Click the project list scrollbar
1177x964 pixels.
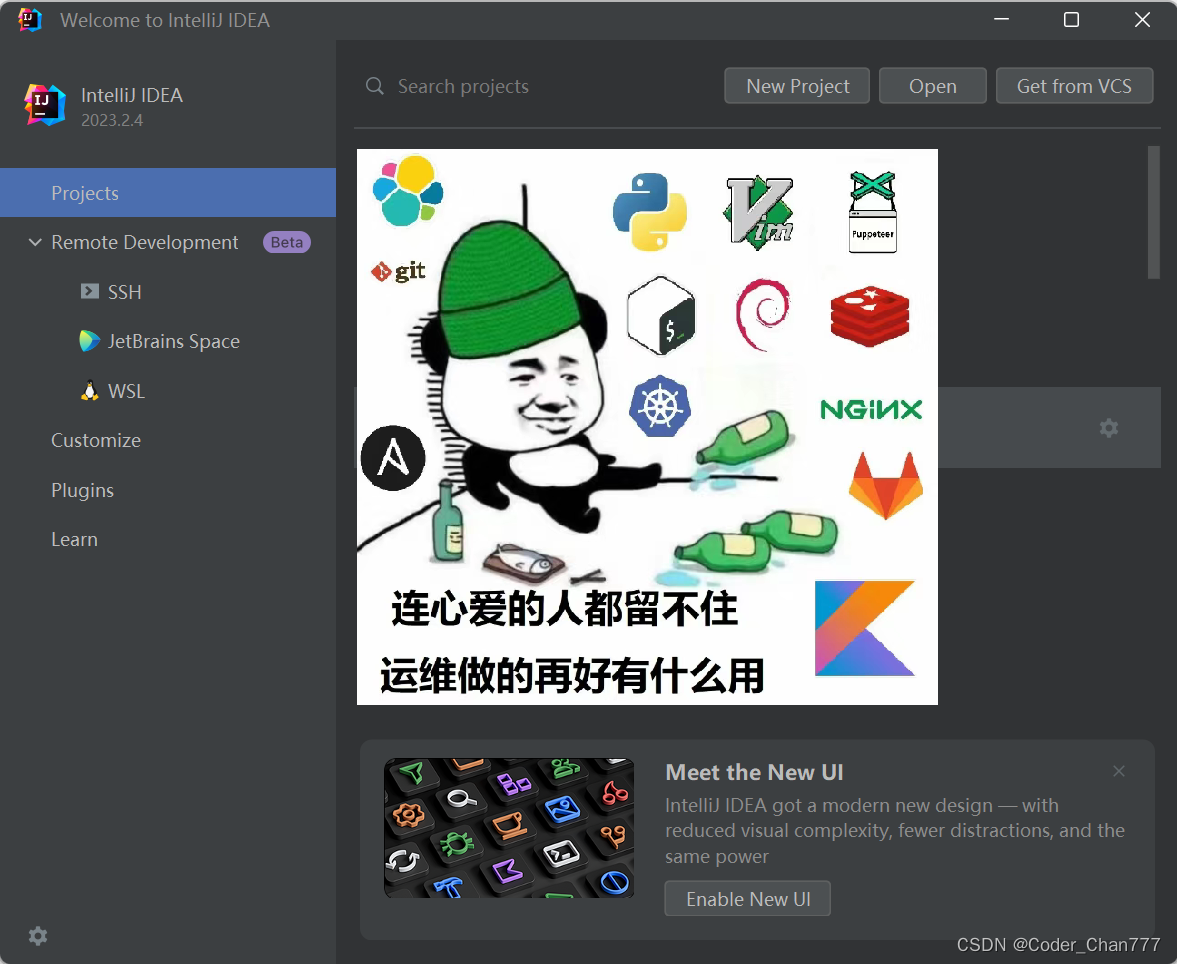[x=1154, y=212]
